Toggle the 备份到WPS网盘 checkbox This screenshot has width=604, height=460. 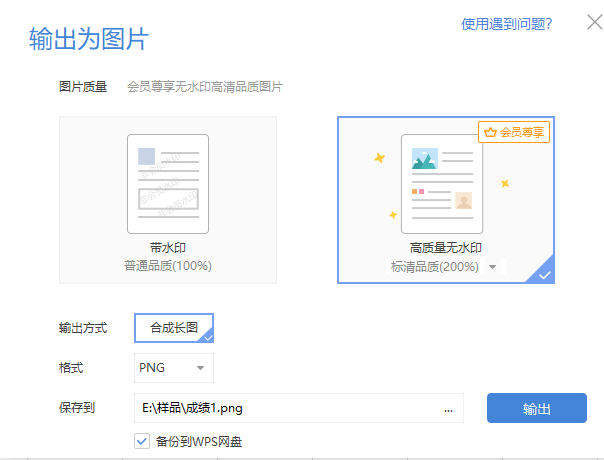141,440
